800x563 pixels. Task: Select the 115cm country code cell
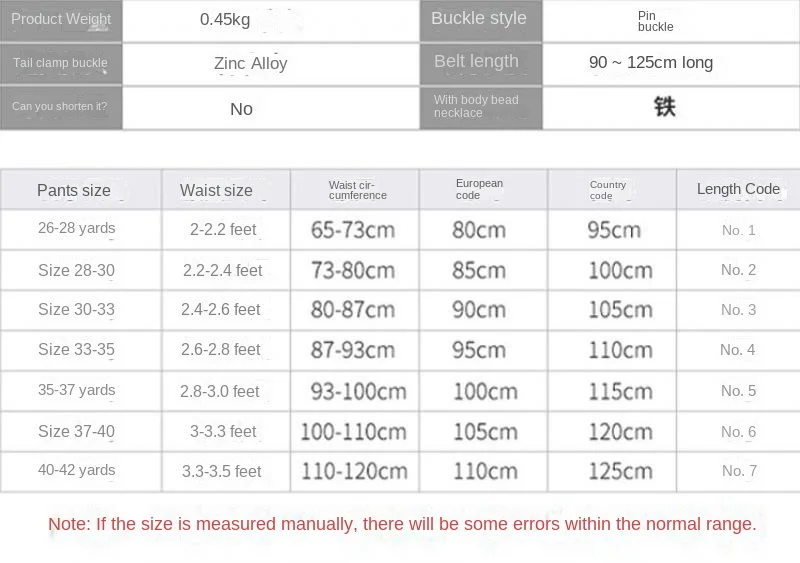614,391
